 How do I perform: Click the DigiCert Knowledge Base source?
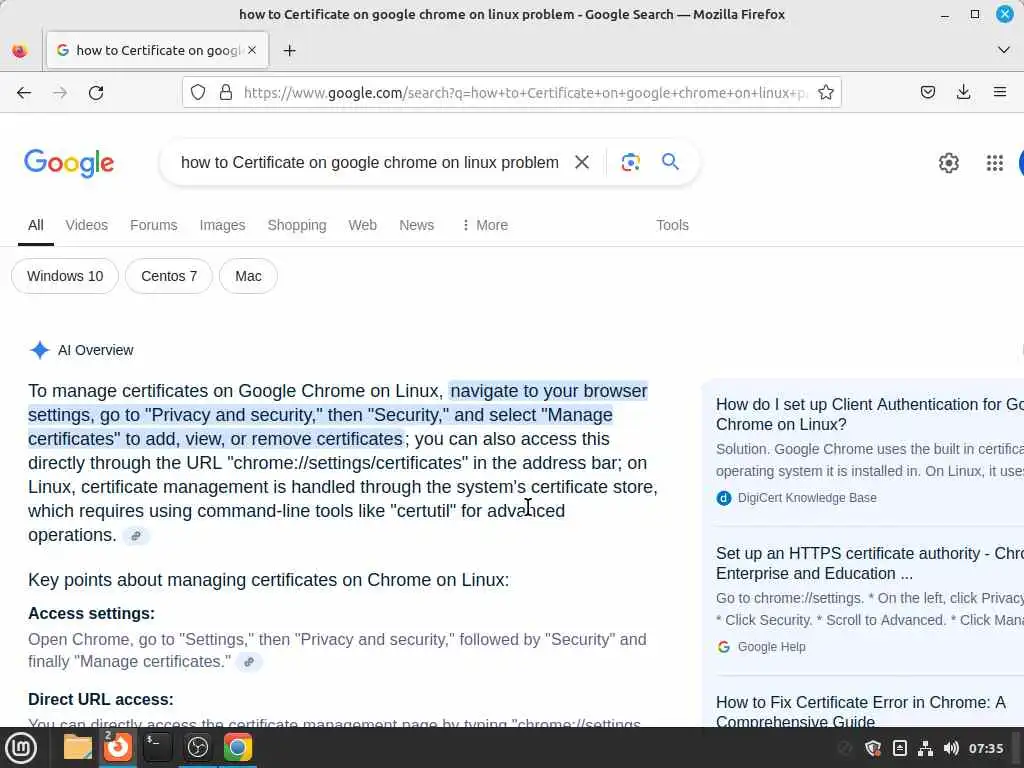[807, 498]
